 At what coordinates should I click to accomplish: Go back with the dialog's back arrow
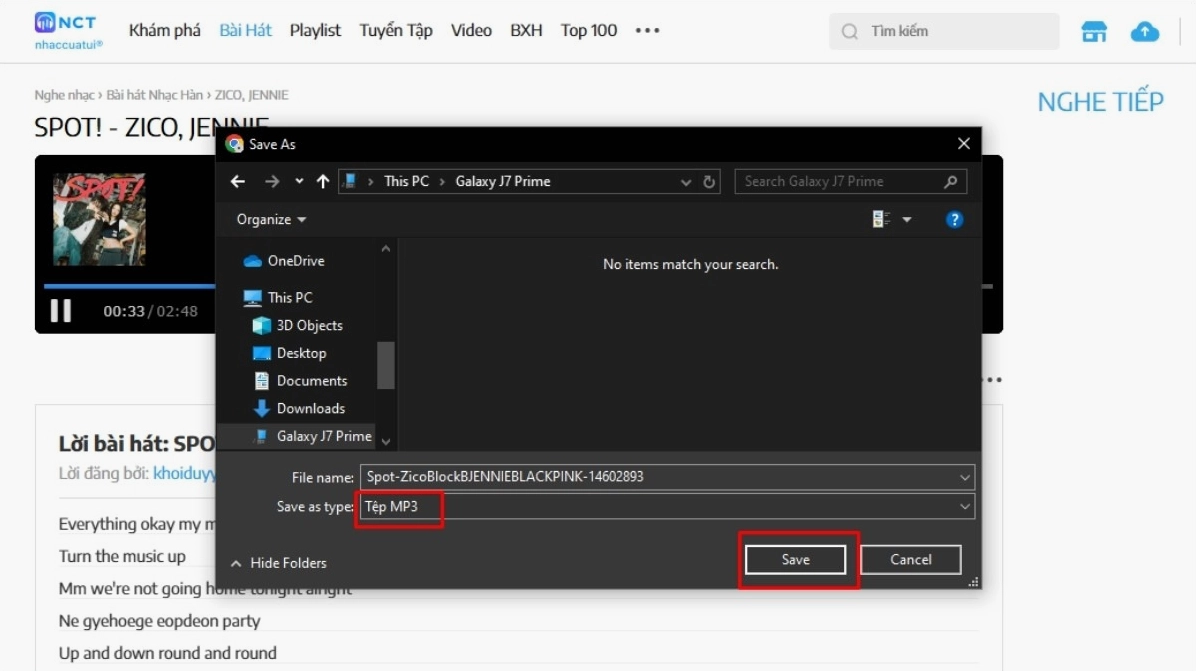pyautogui.click(x=238, y=181)
